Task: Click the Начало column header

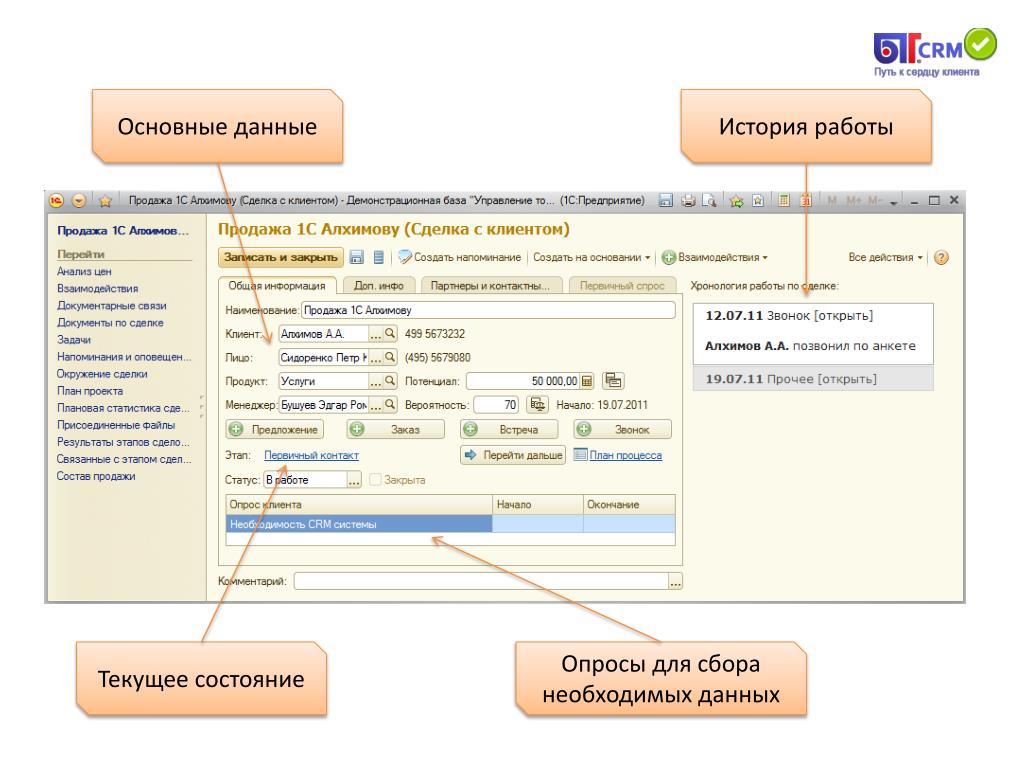Action: tap(537, 504)
